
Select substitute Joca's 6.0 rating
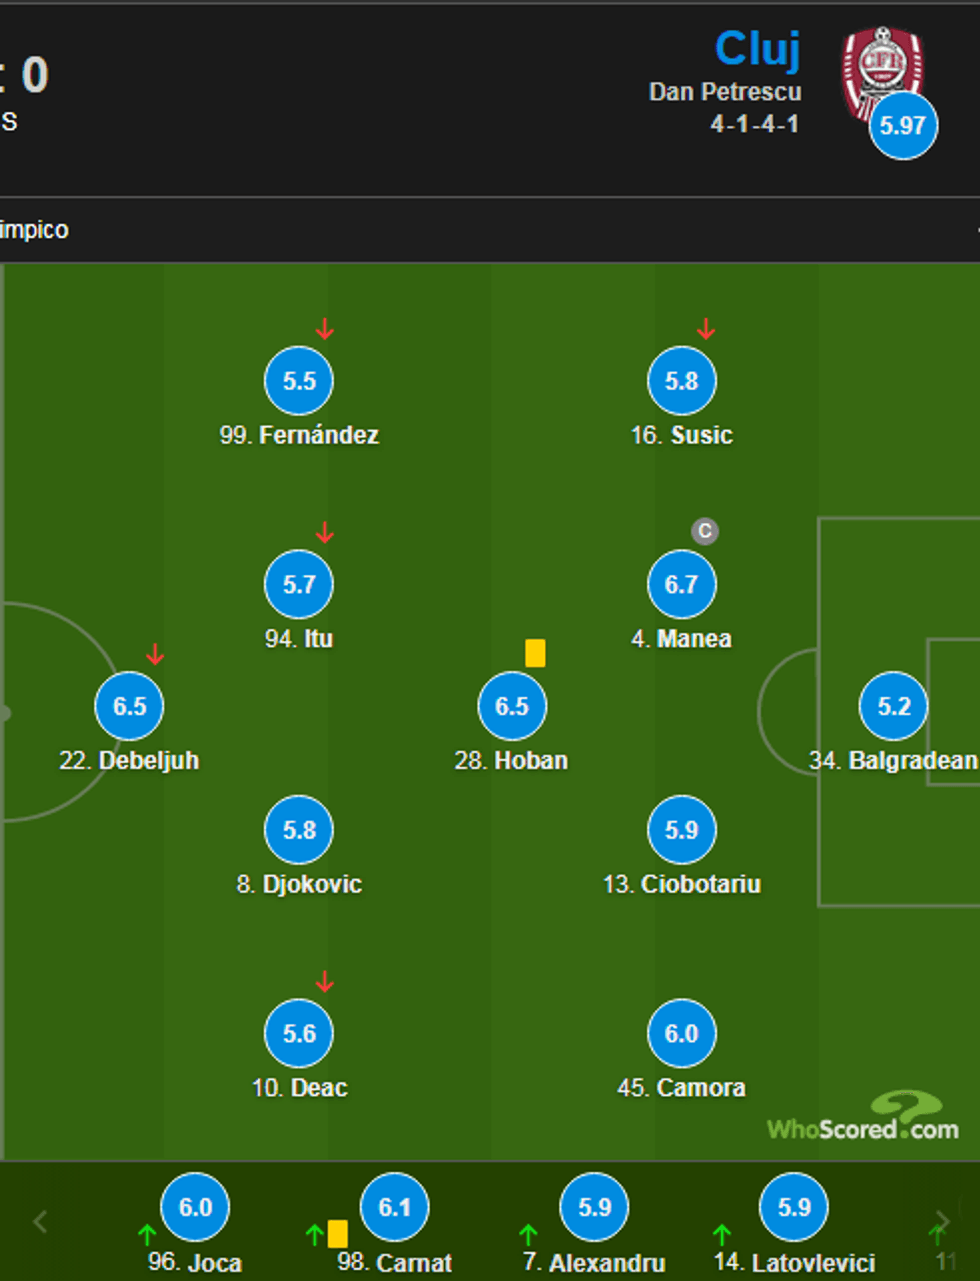tap(195, 1207)
